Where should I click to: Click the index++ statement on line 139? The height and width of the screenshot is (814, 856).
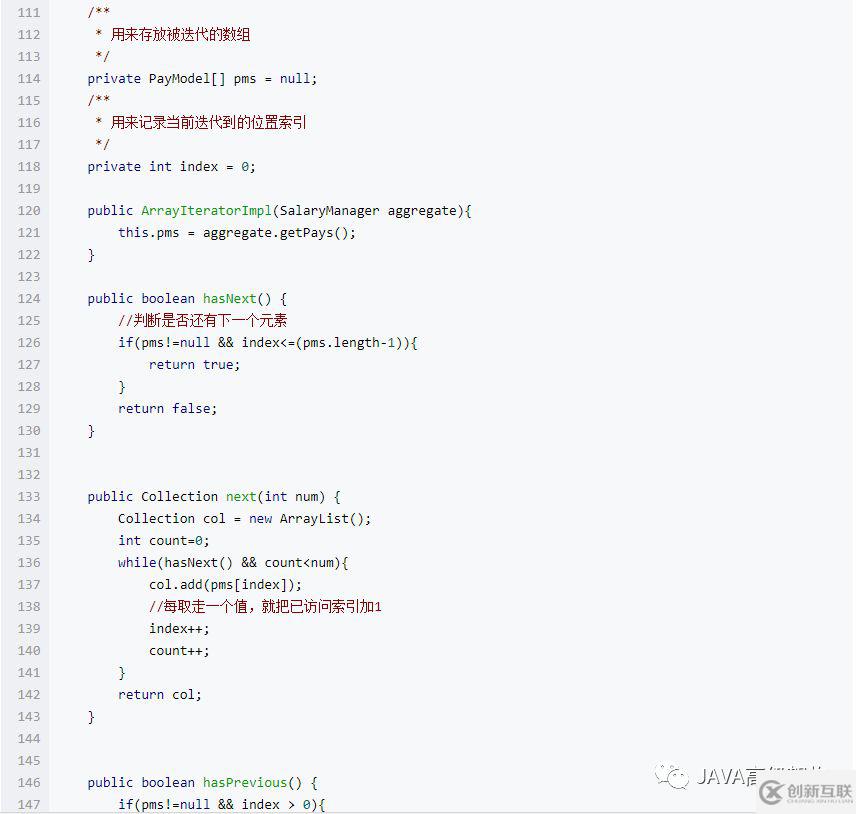tap(178, 628)
